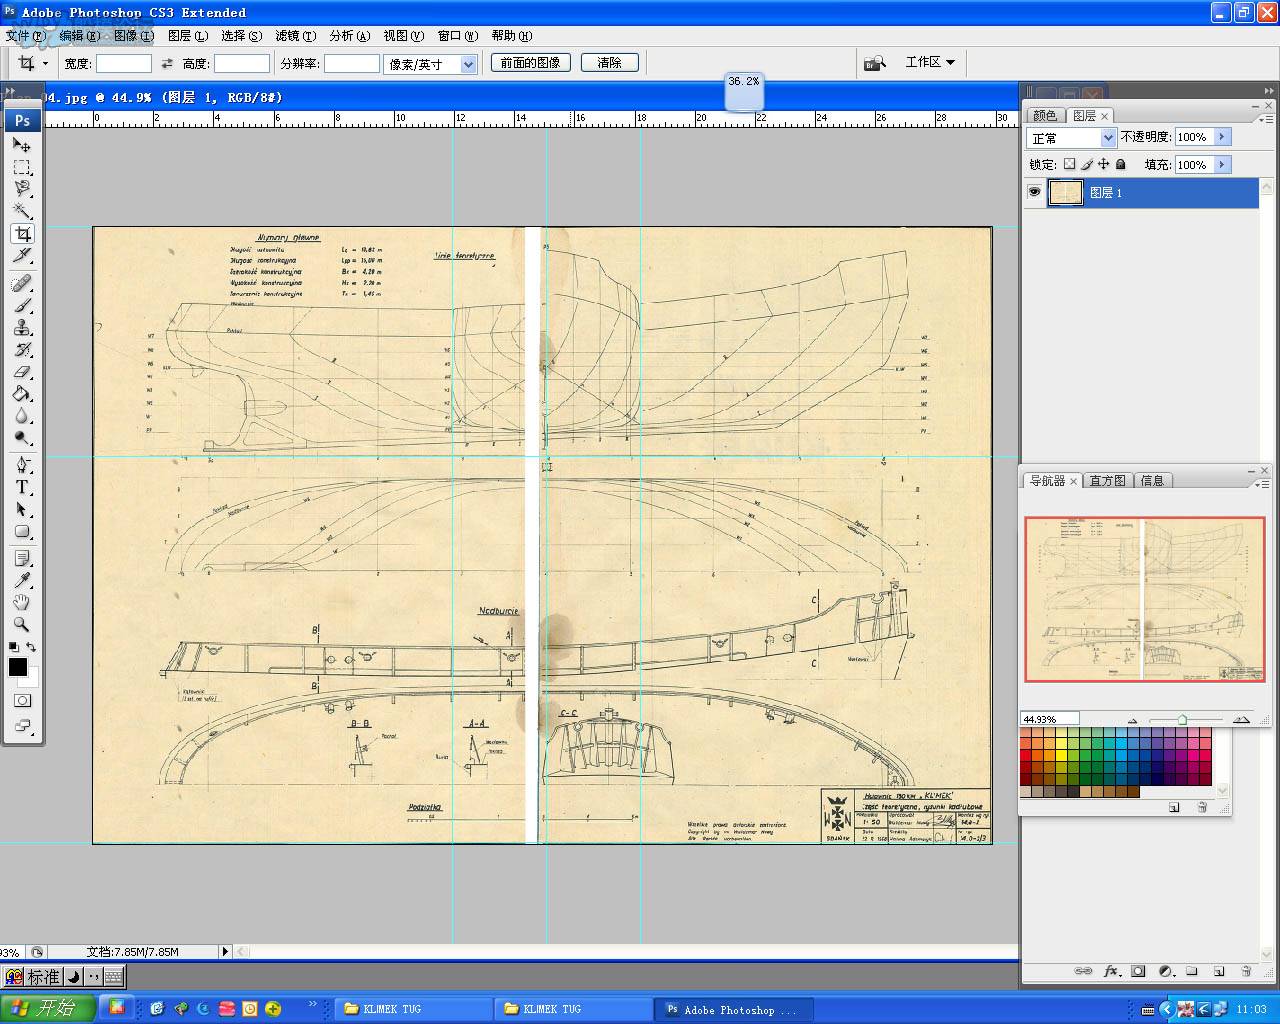Open the Layers panel options menu
The width and height of the screenshot is (1280, 1024).
[x=1264, y=118]
